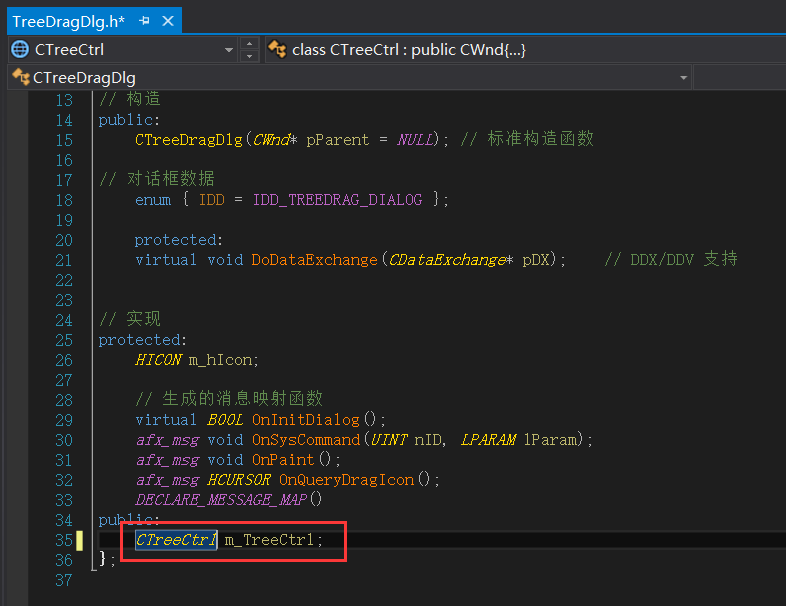This screenshot has width=786, height=606.
Task: Click line number 29 in the gutter
Action: [x=64, y=420]
